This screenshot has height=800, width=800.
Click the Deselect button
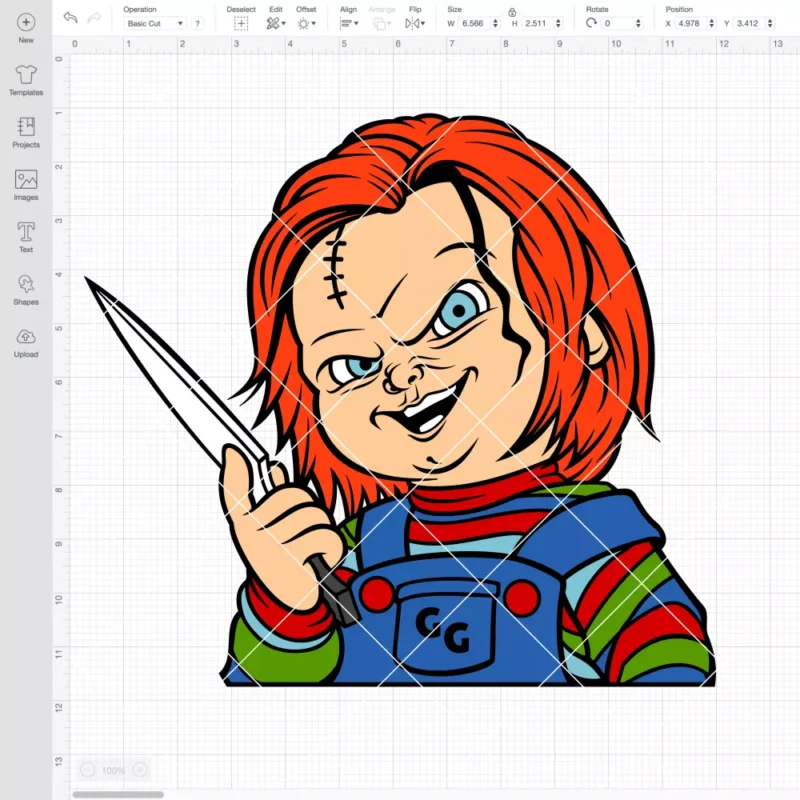(241, 23)
